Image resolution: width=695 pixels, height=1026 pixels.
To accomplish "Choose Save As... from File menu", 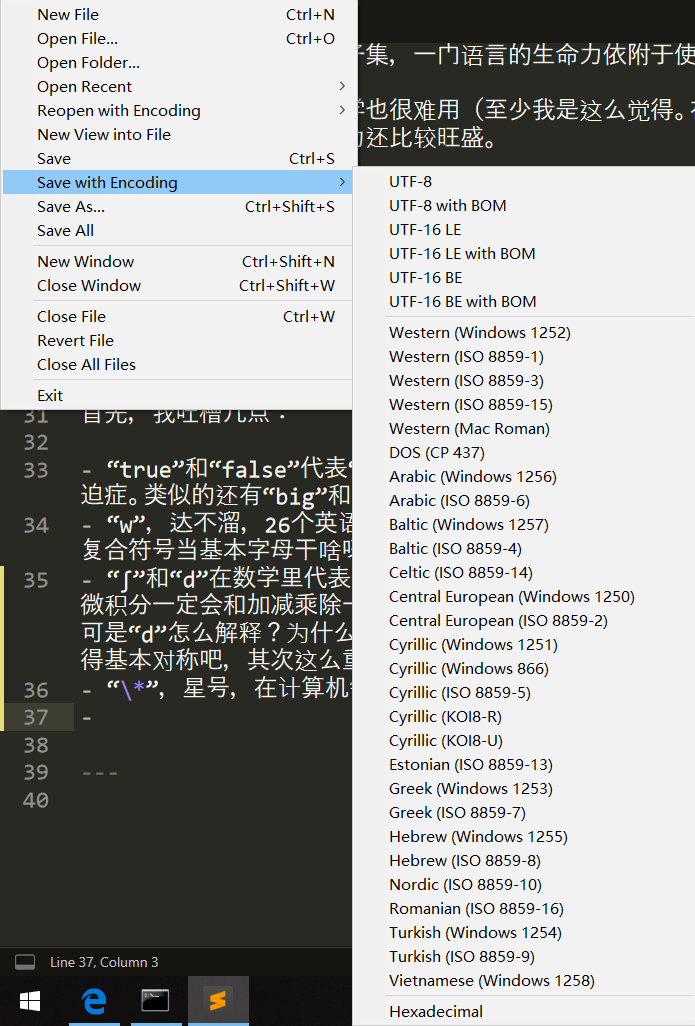I will [71, 207].
